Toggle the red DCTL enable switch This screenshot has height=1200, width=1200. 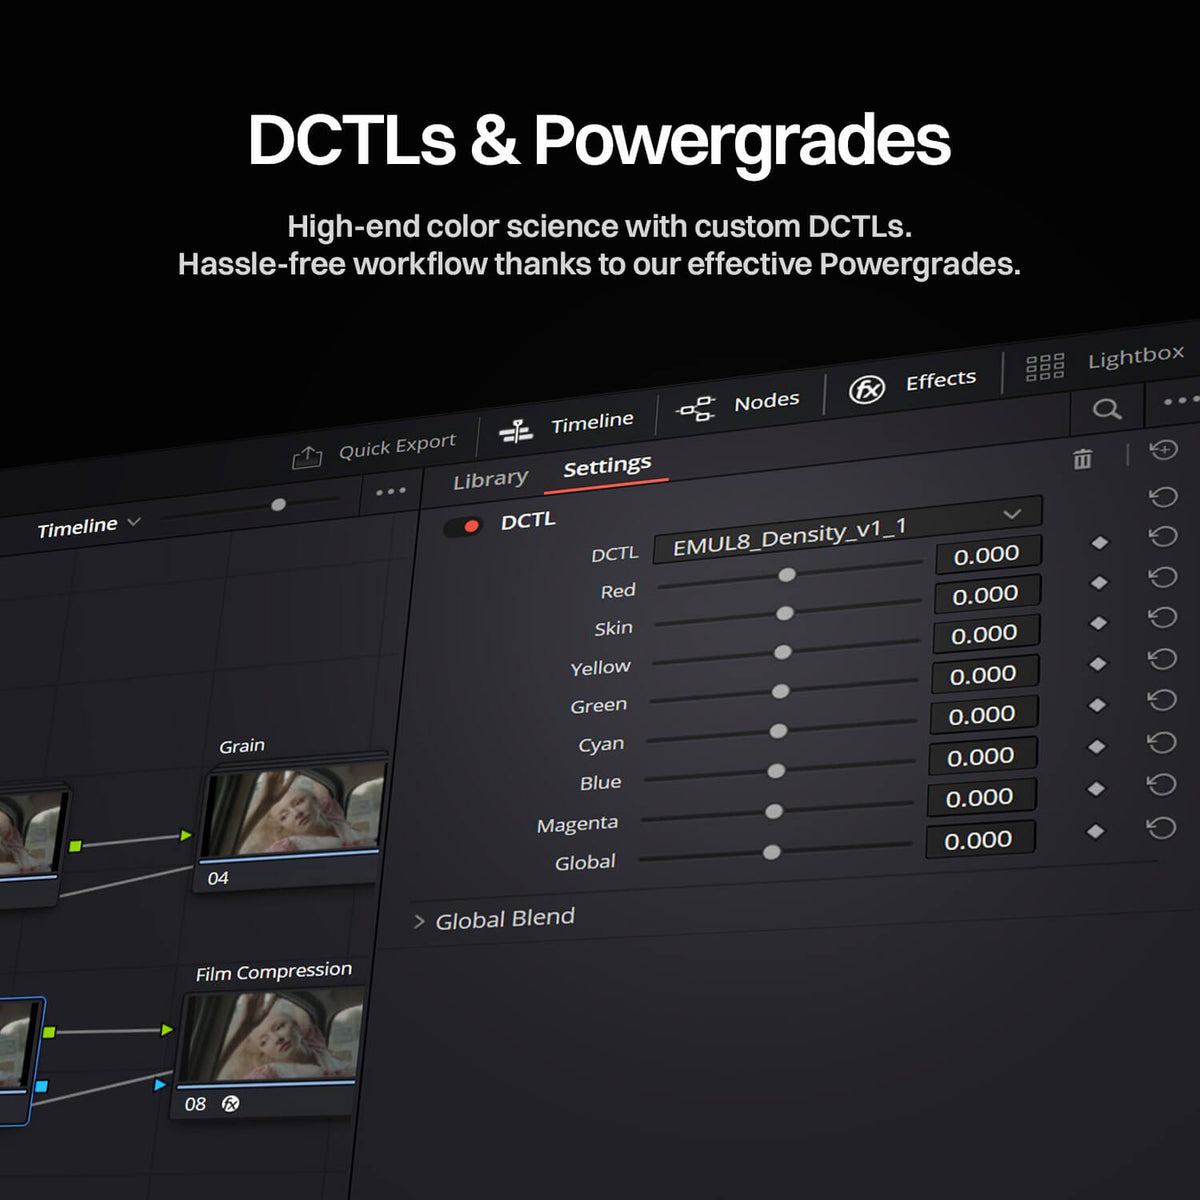[x=463, y=526]
